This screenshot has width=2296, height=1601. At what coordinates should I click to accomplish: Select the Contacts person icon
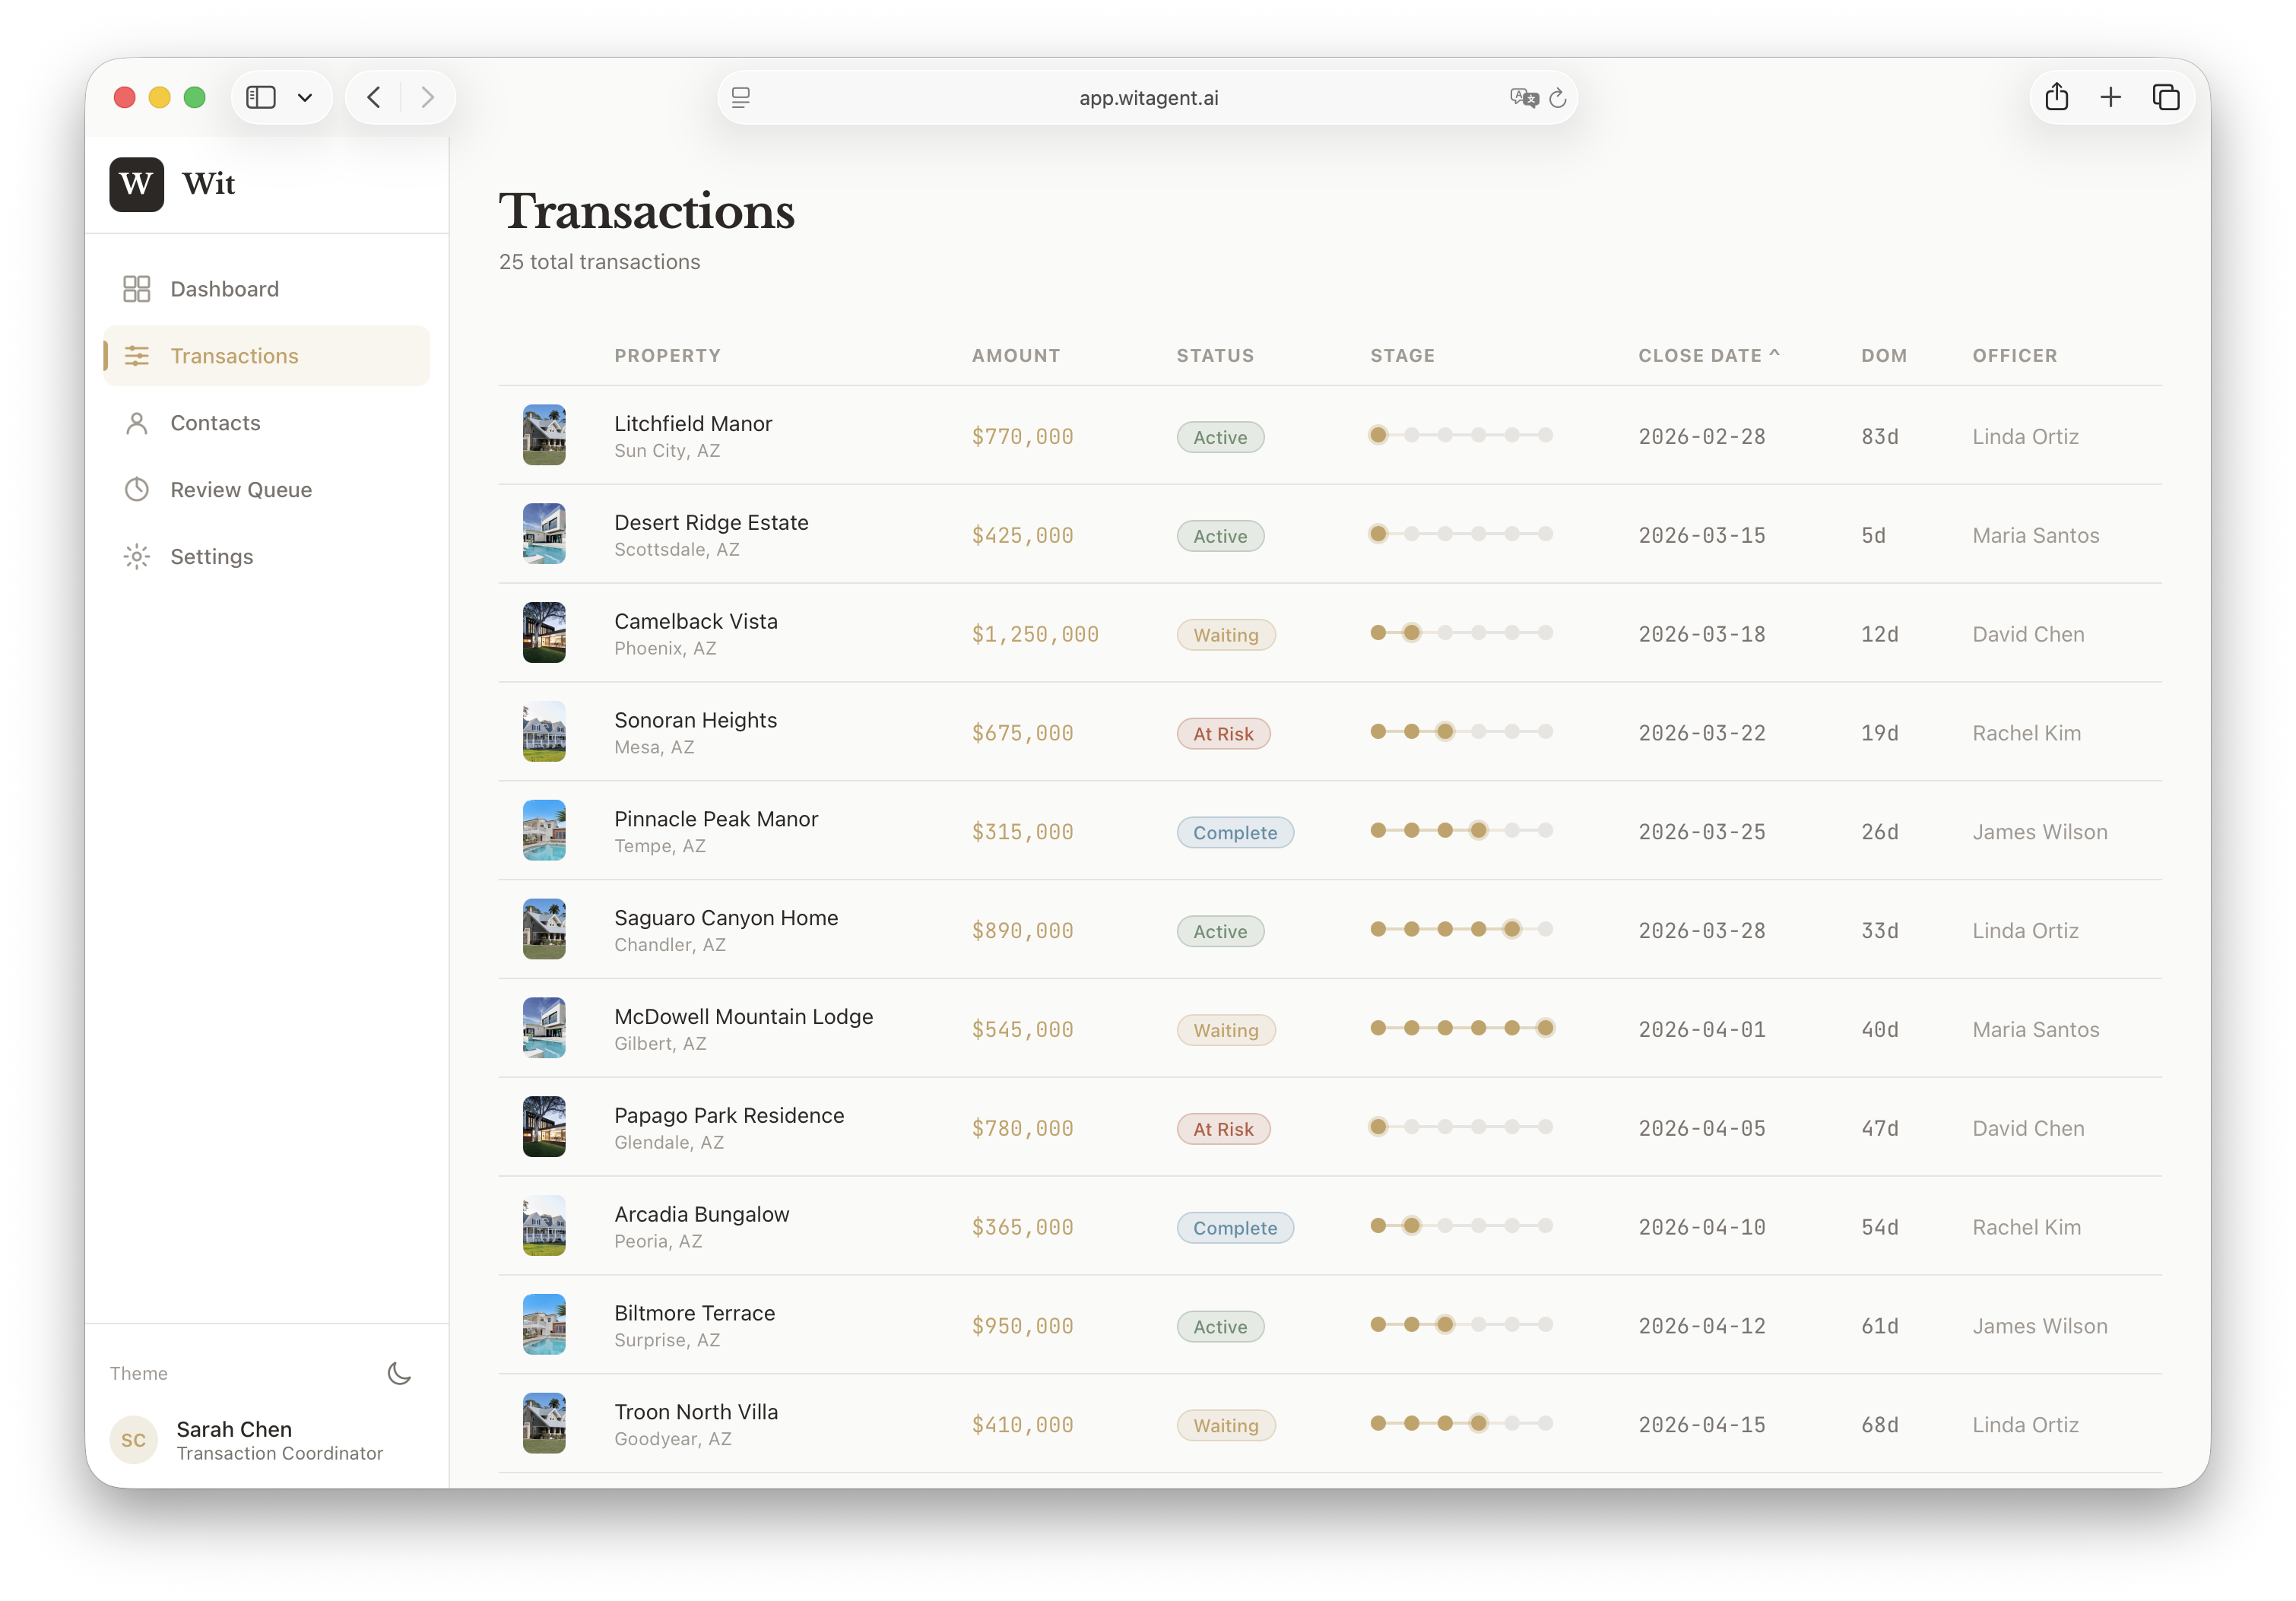[137, 423]
